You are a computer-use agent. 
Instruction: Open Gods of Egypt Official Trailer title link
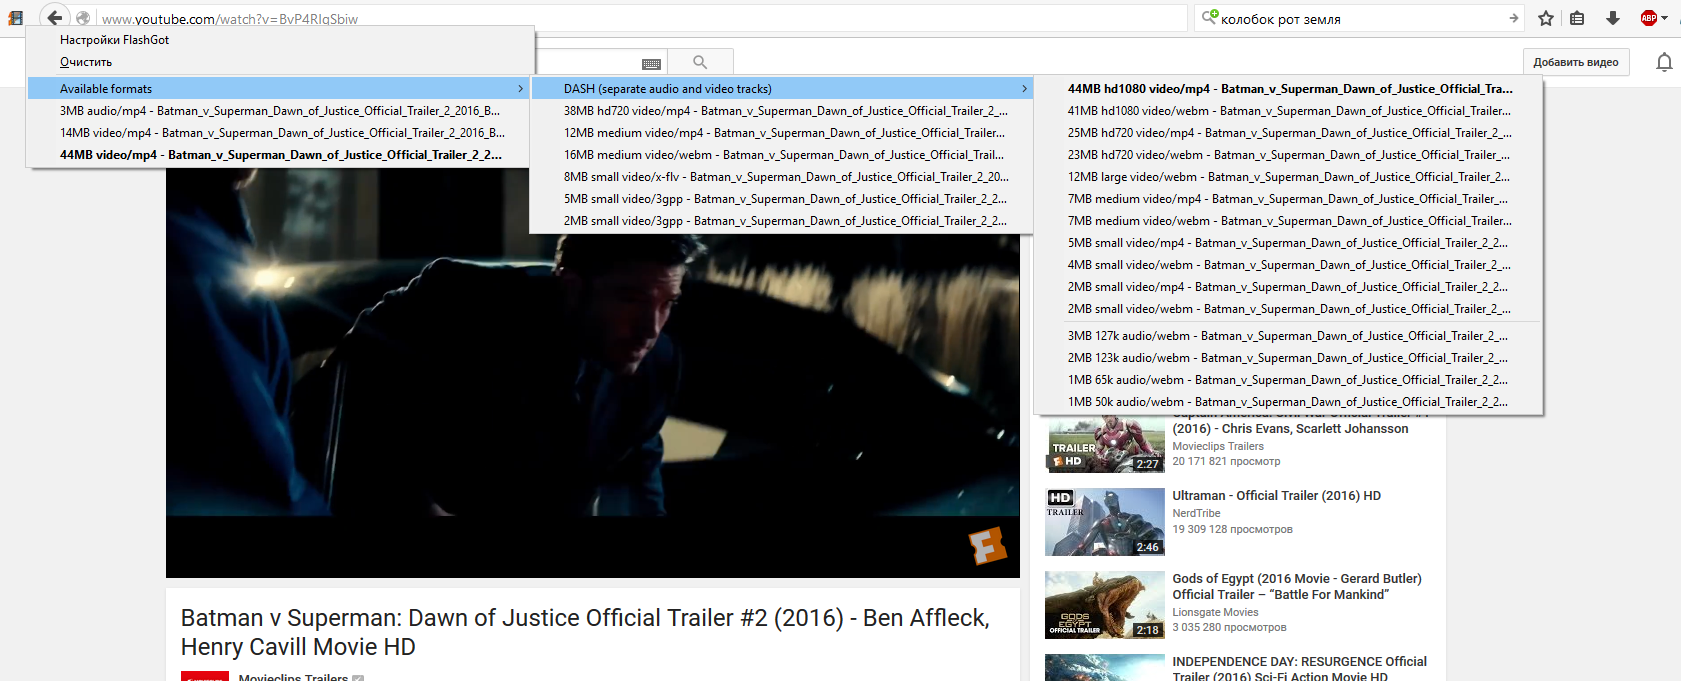(x=1297, y=587)
